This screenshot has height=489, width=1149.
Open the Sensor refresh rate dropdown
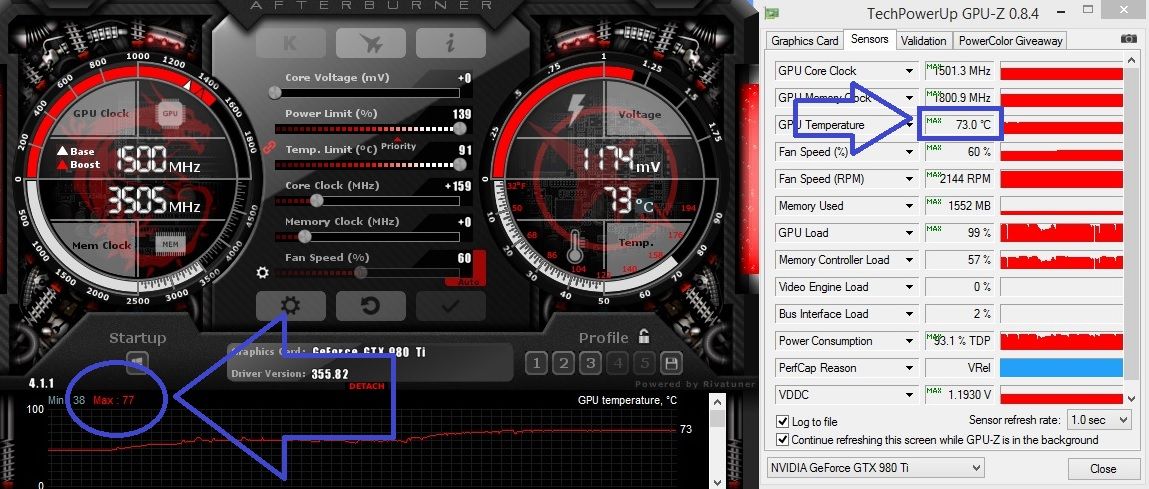tap(1099, 420)
